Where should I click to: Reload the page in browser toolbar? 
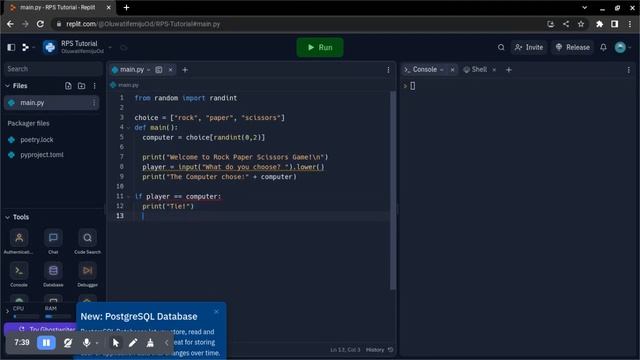click(x=40, y=24)
